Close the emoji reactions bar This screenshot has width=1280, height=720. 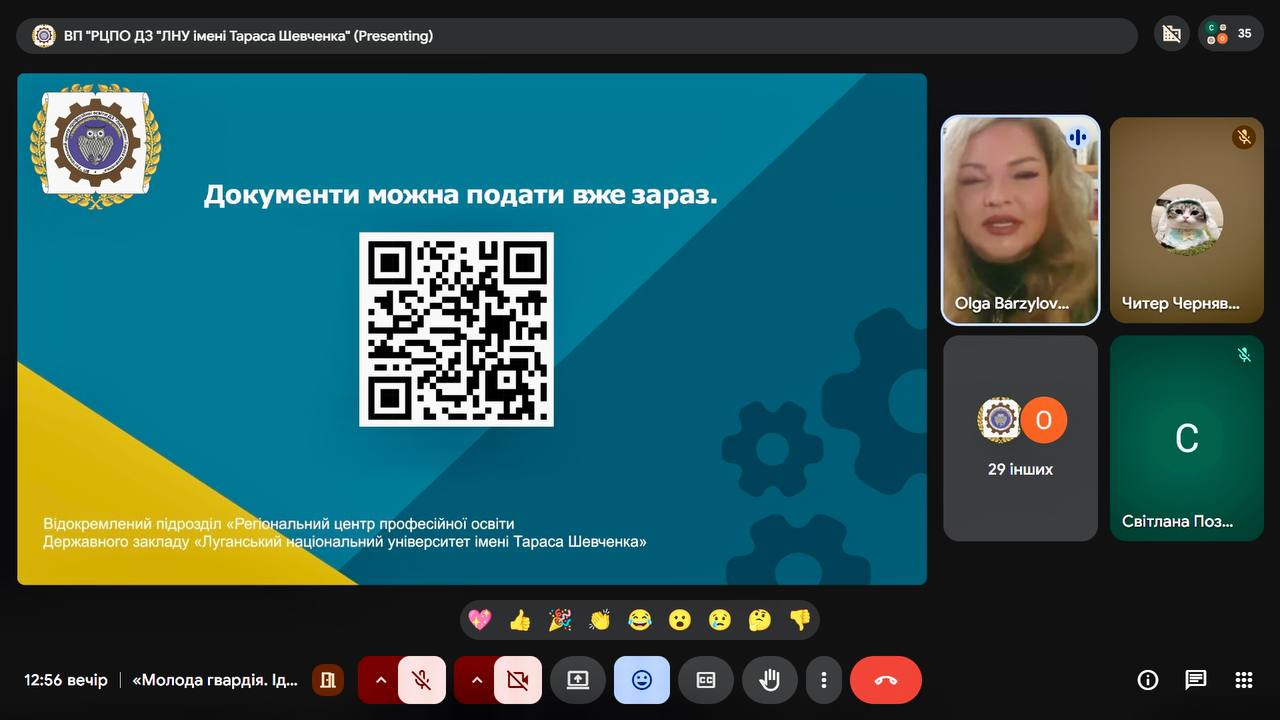pos(641,680)
